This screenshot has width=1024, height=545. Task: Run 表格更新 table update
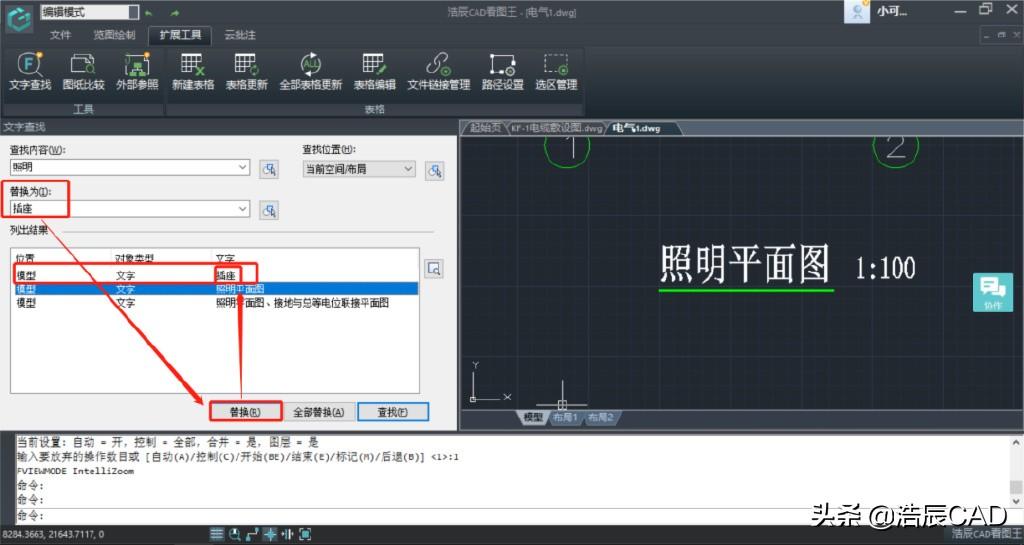tap(246, 71)
